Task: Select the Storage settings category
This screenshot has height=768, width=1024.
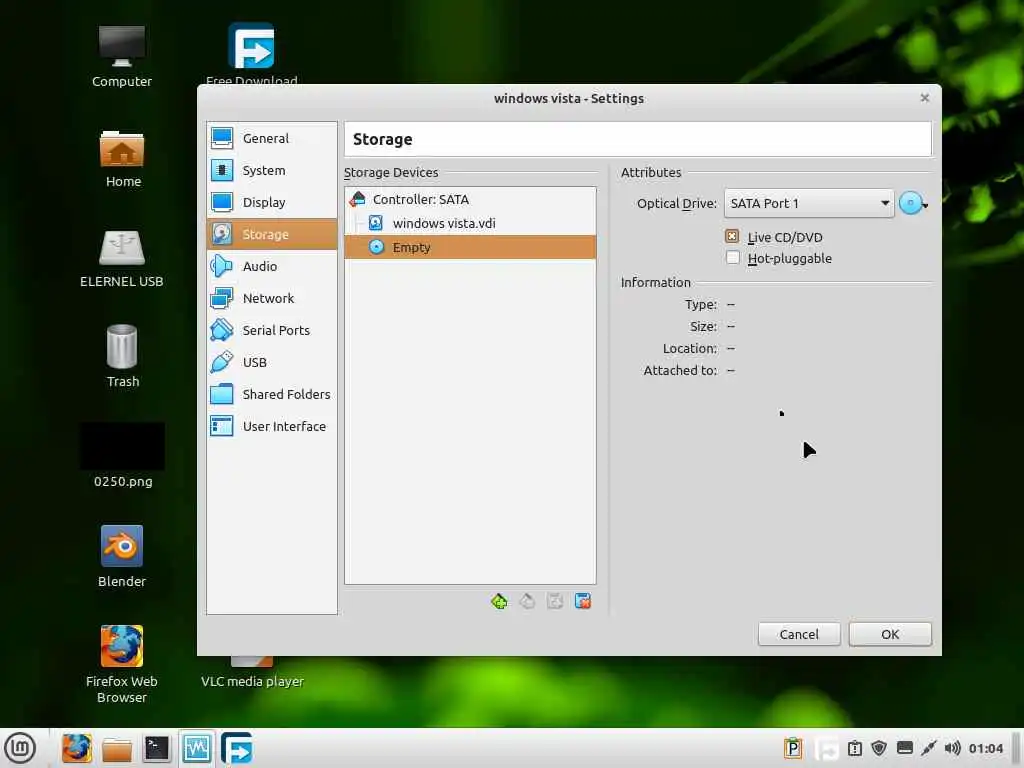Action: click(x=272, y=234)
